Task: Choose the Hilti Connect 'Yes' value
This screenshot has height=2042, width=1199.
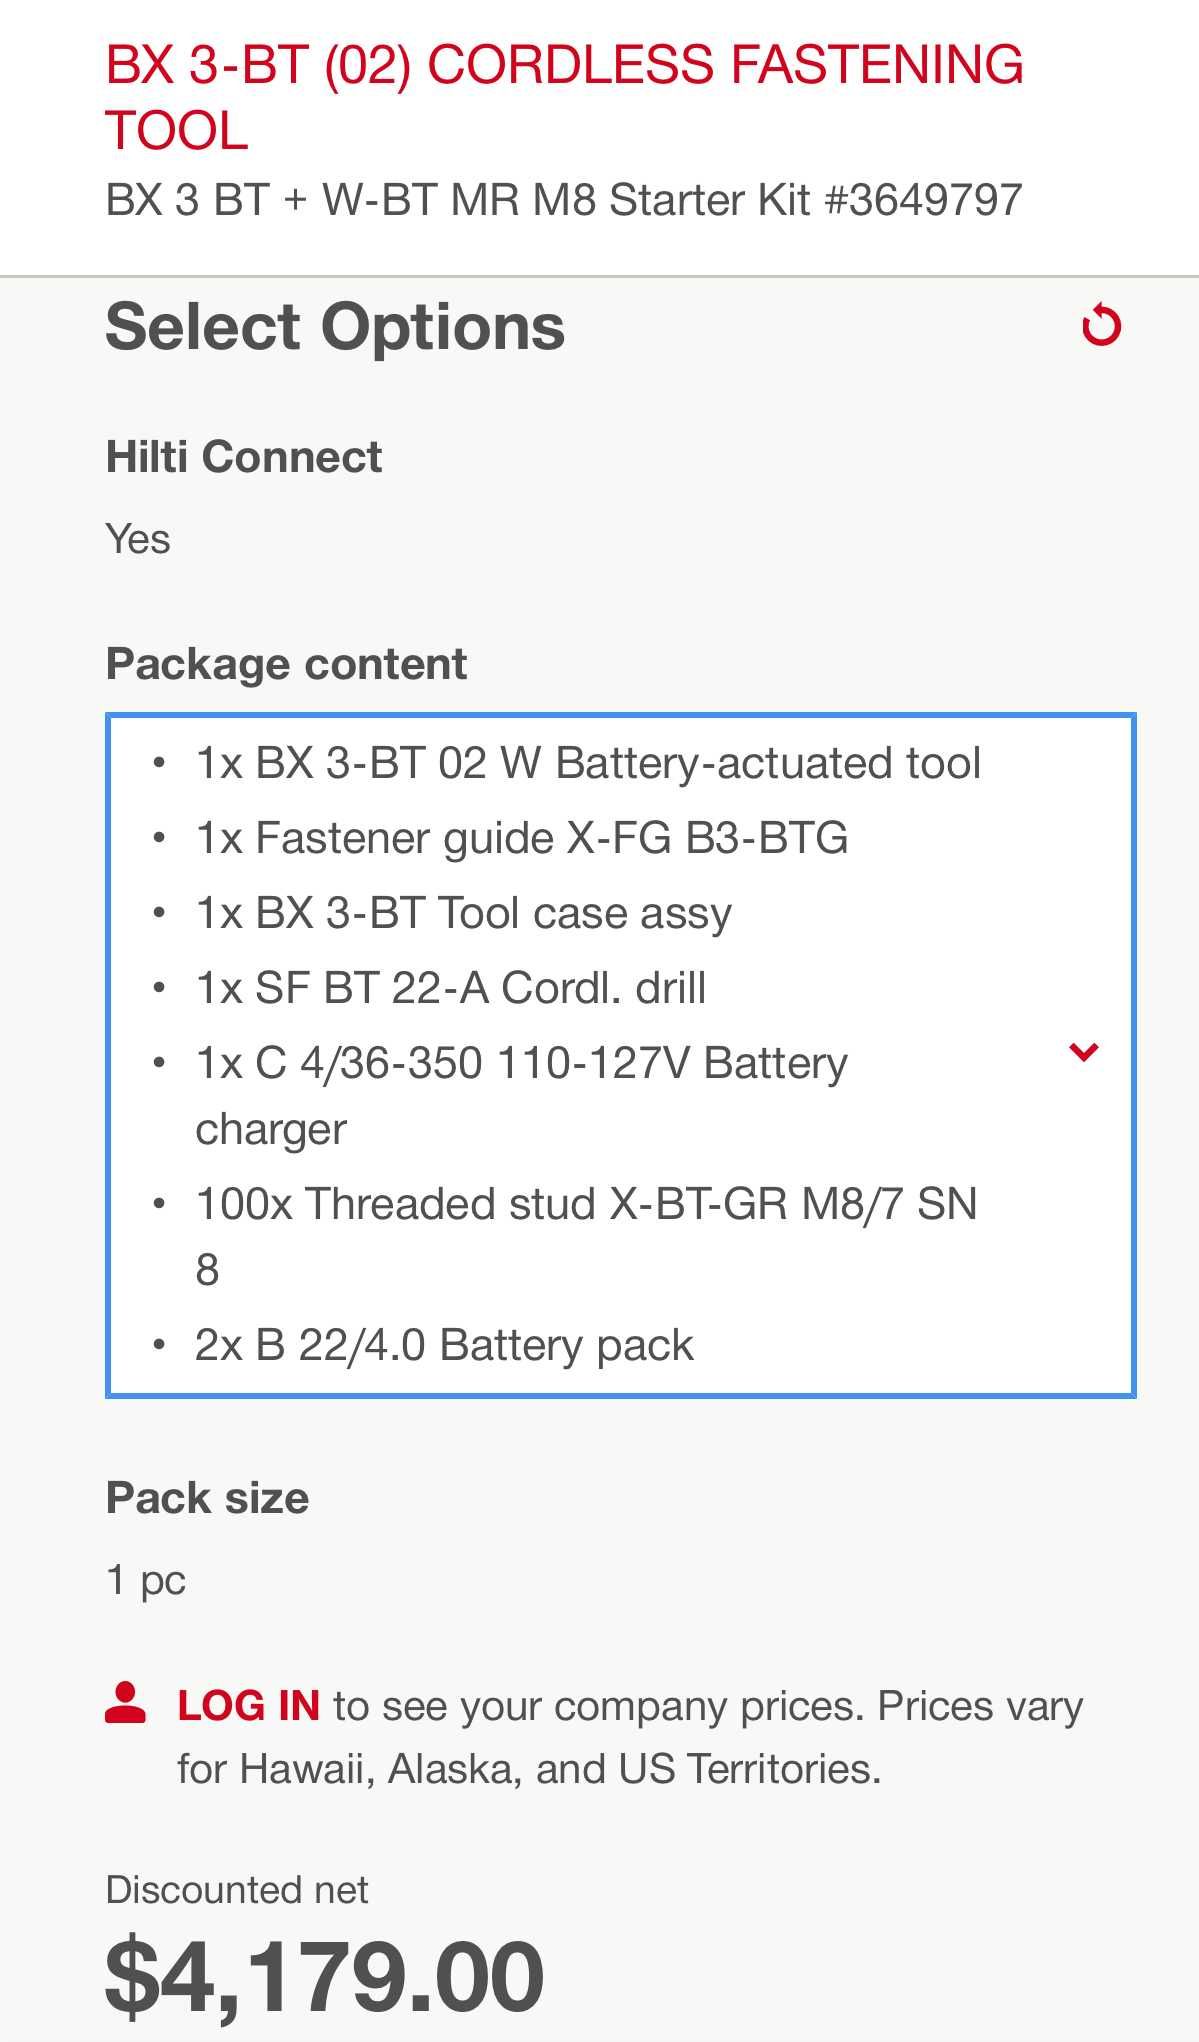Action: [x=138, y=539]
